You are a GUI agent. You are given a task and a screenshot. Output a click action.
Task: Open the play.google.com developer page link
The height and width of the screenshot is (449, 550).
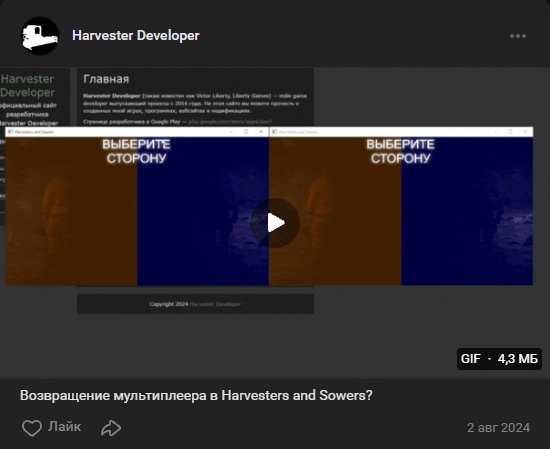(x=230, y=122)
